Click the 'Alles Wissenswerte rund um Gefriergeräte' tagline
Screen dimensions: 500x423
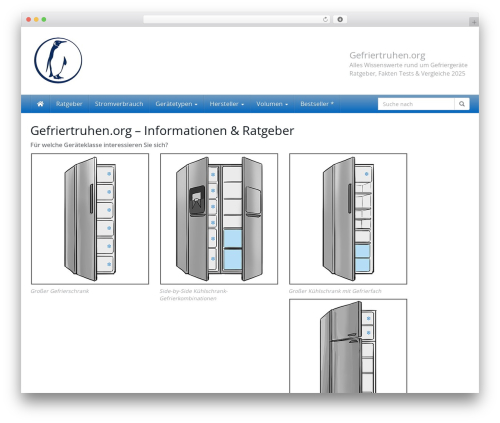click(408, 65)
